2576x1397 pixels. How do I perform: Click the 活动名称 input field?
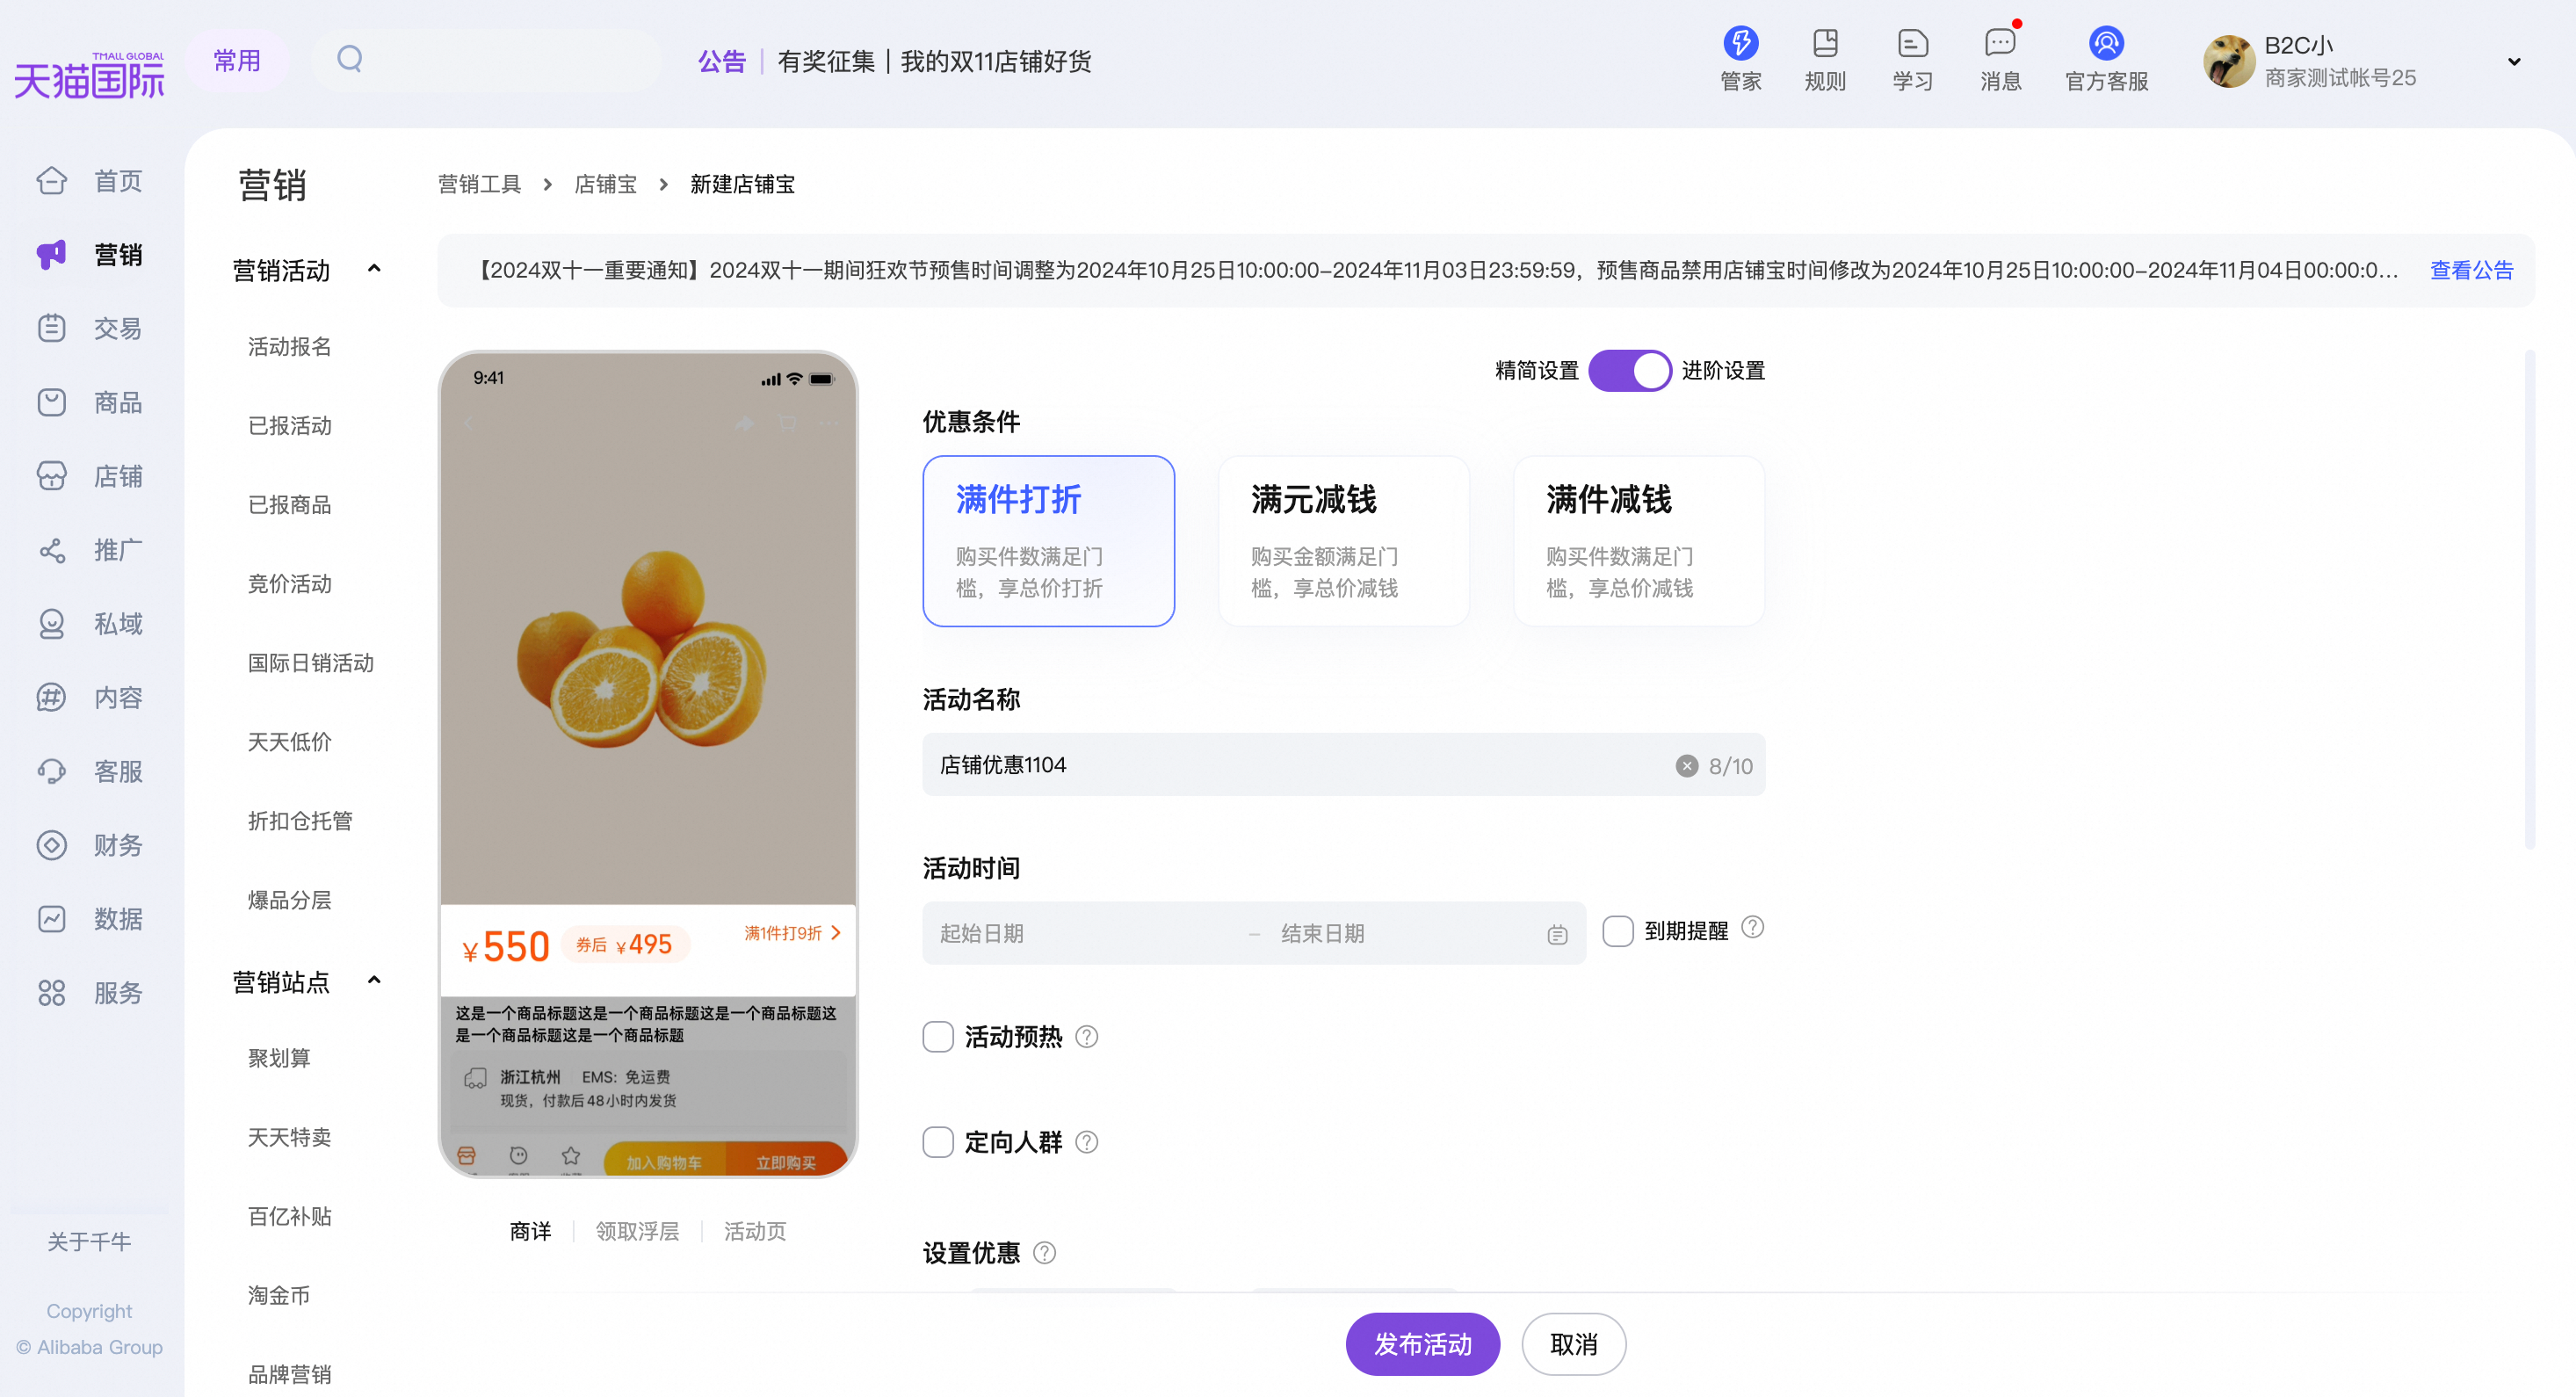tap(1343, 765)
